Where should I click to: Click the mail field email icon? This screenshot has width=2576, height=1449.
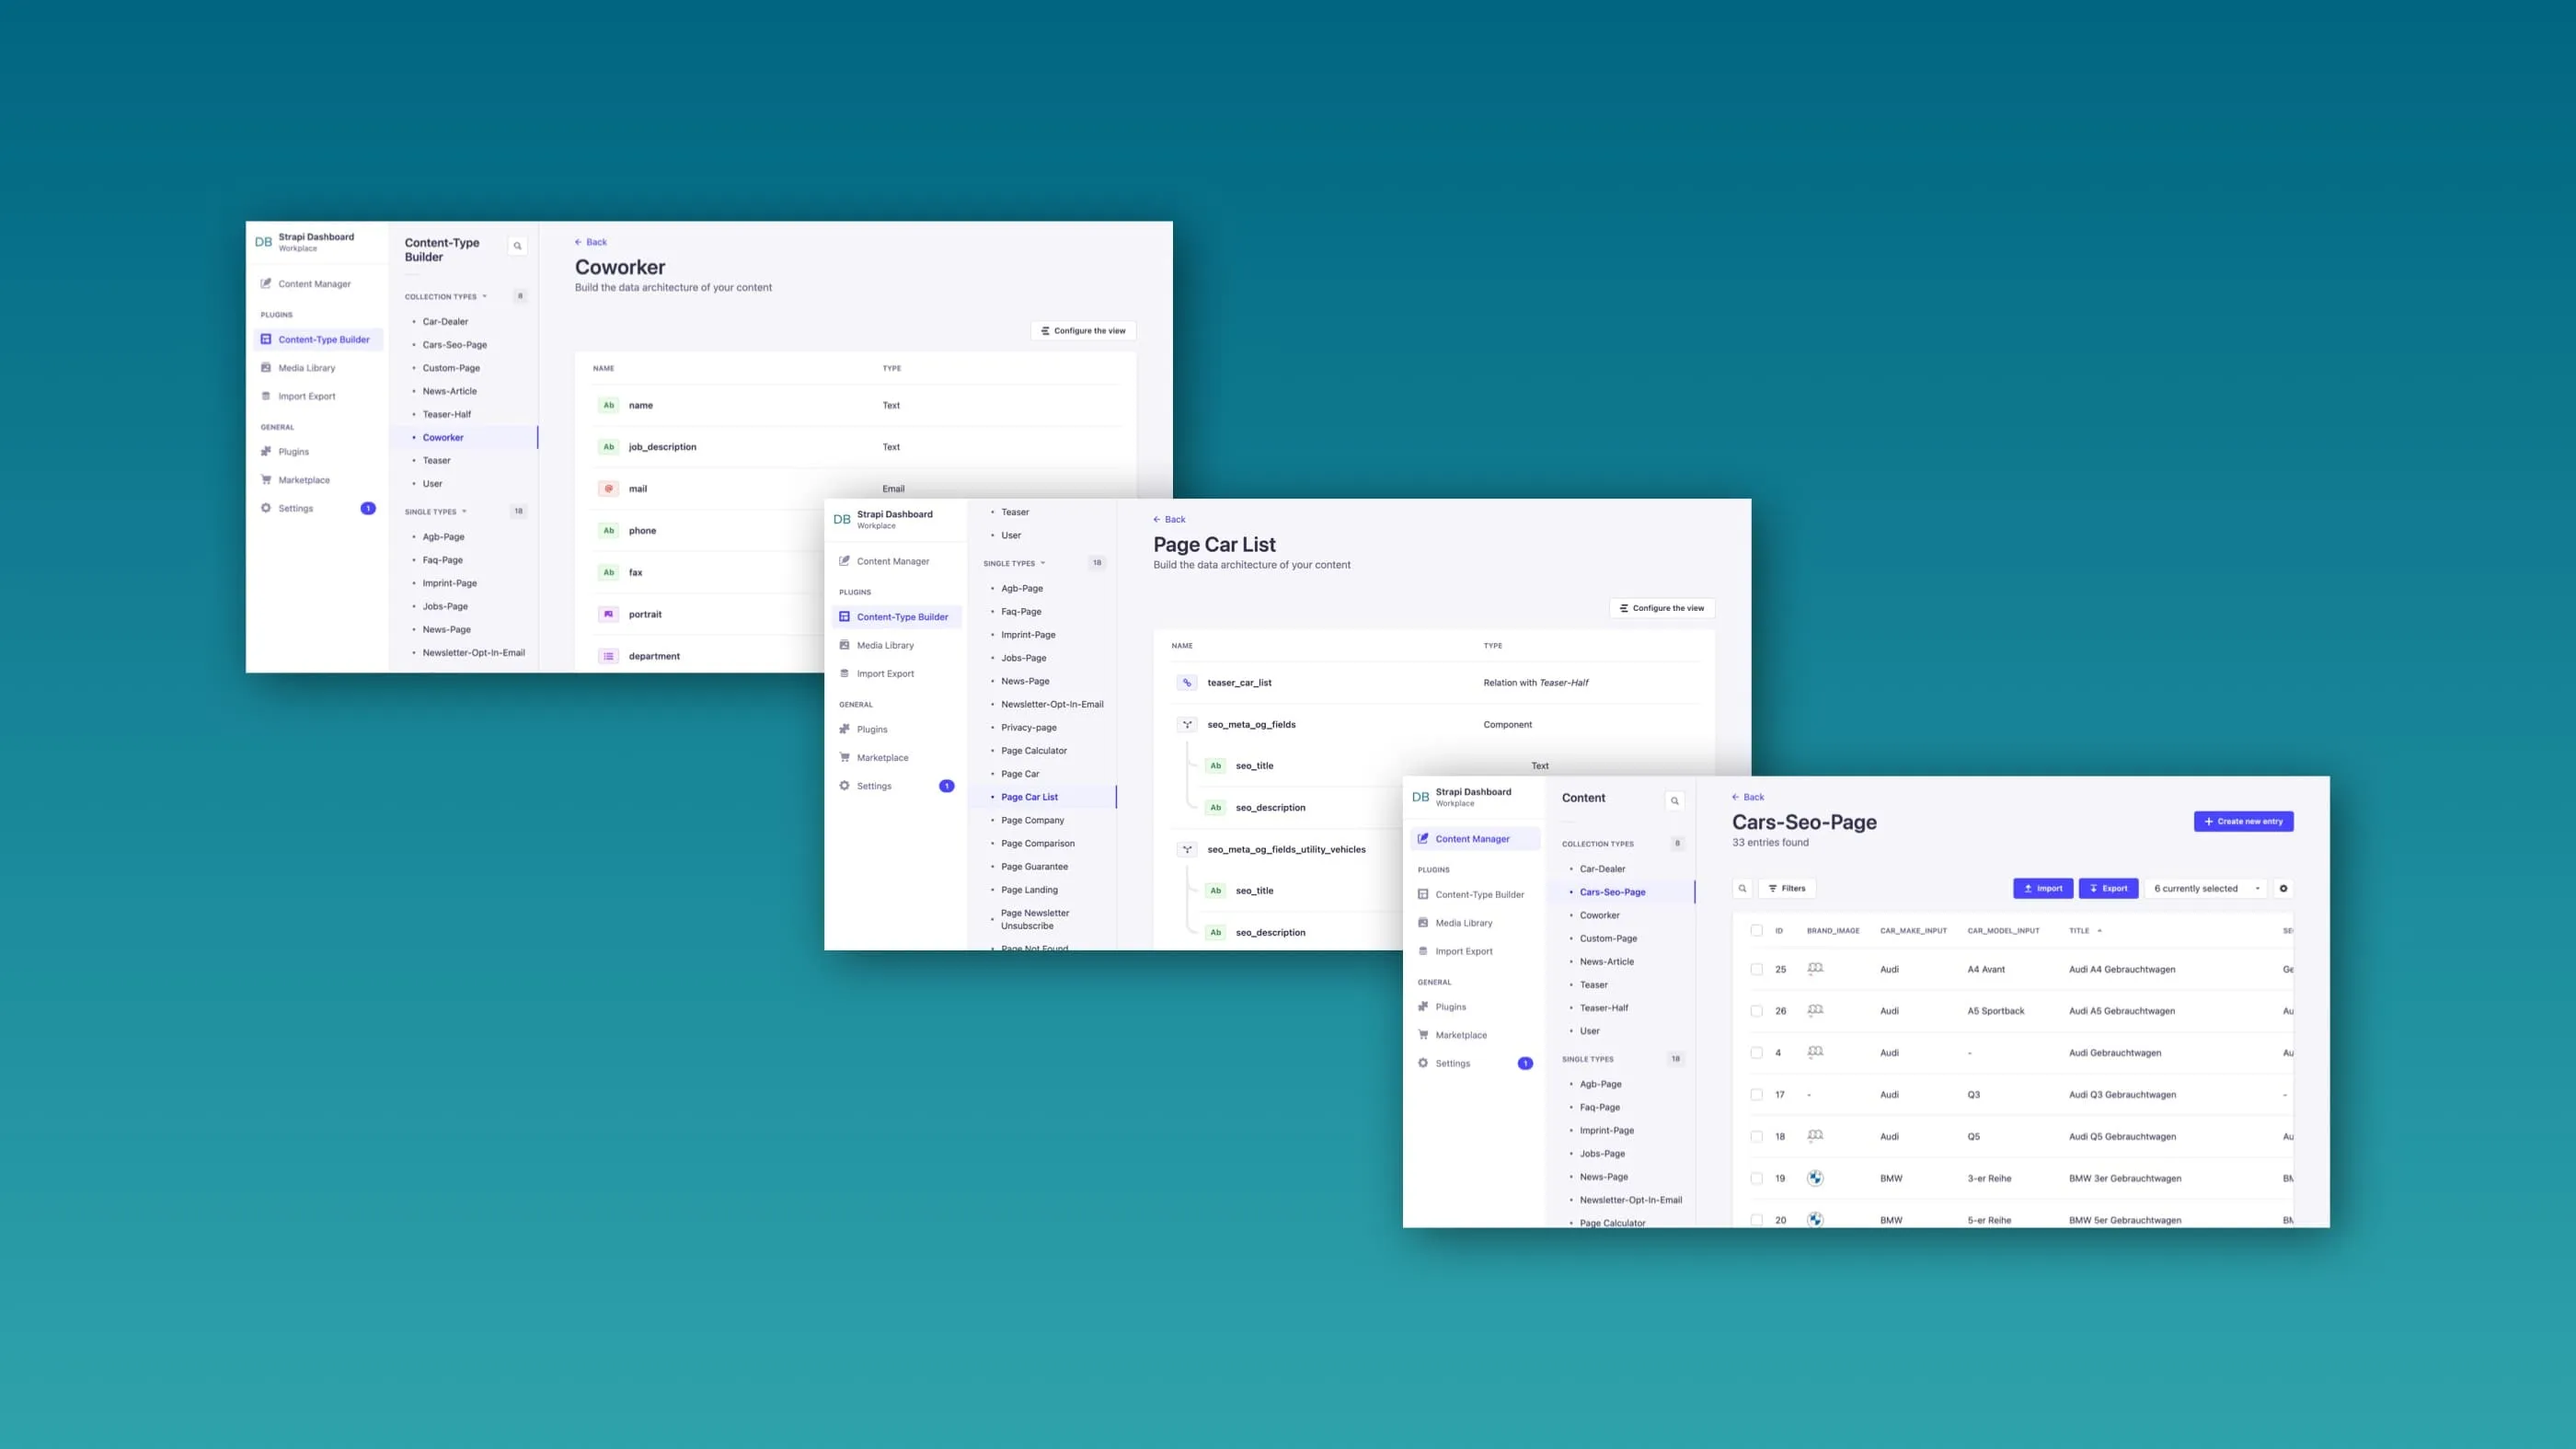[608, 489]
